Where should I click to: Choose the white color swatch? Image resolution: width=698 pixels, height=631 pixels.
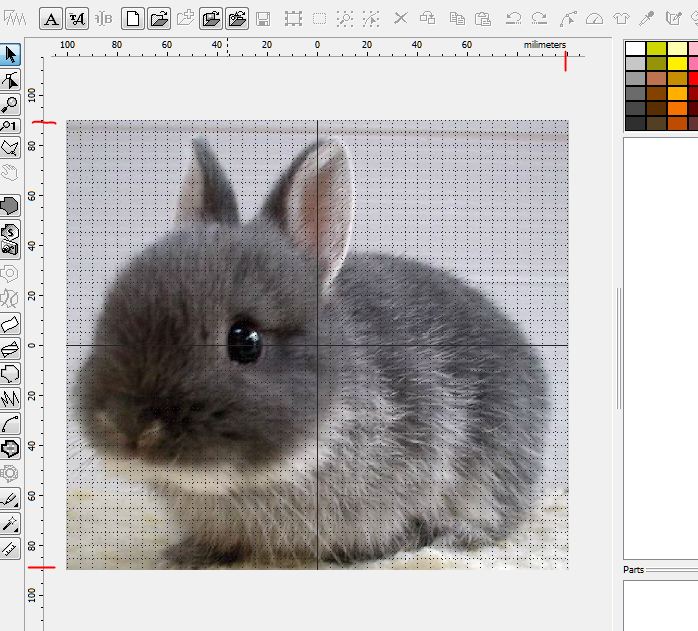coord(634,48)
